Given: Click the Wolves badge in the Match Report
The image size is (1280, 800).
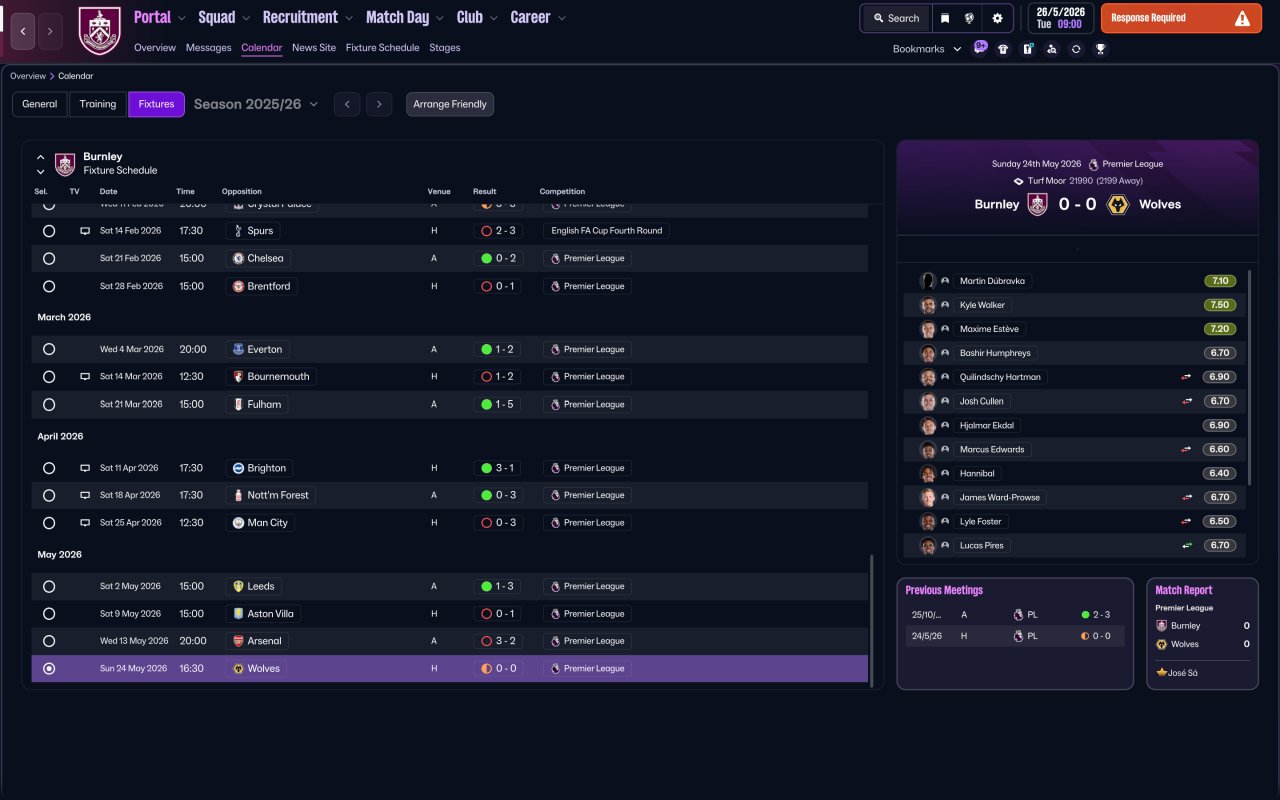Looking at the screenshot, I should click(1162, 644).
